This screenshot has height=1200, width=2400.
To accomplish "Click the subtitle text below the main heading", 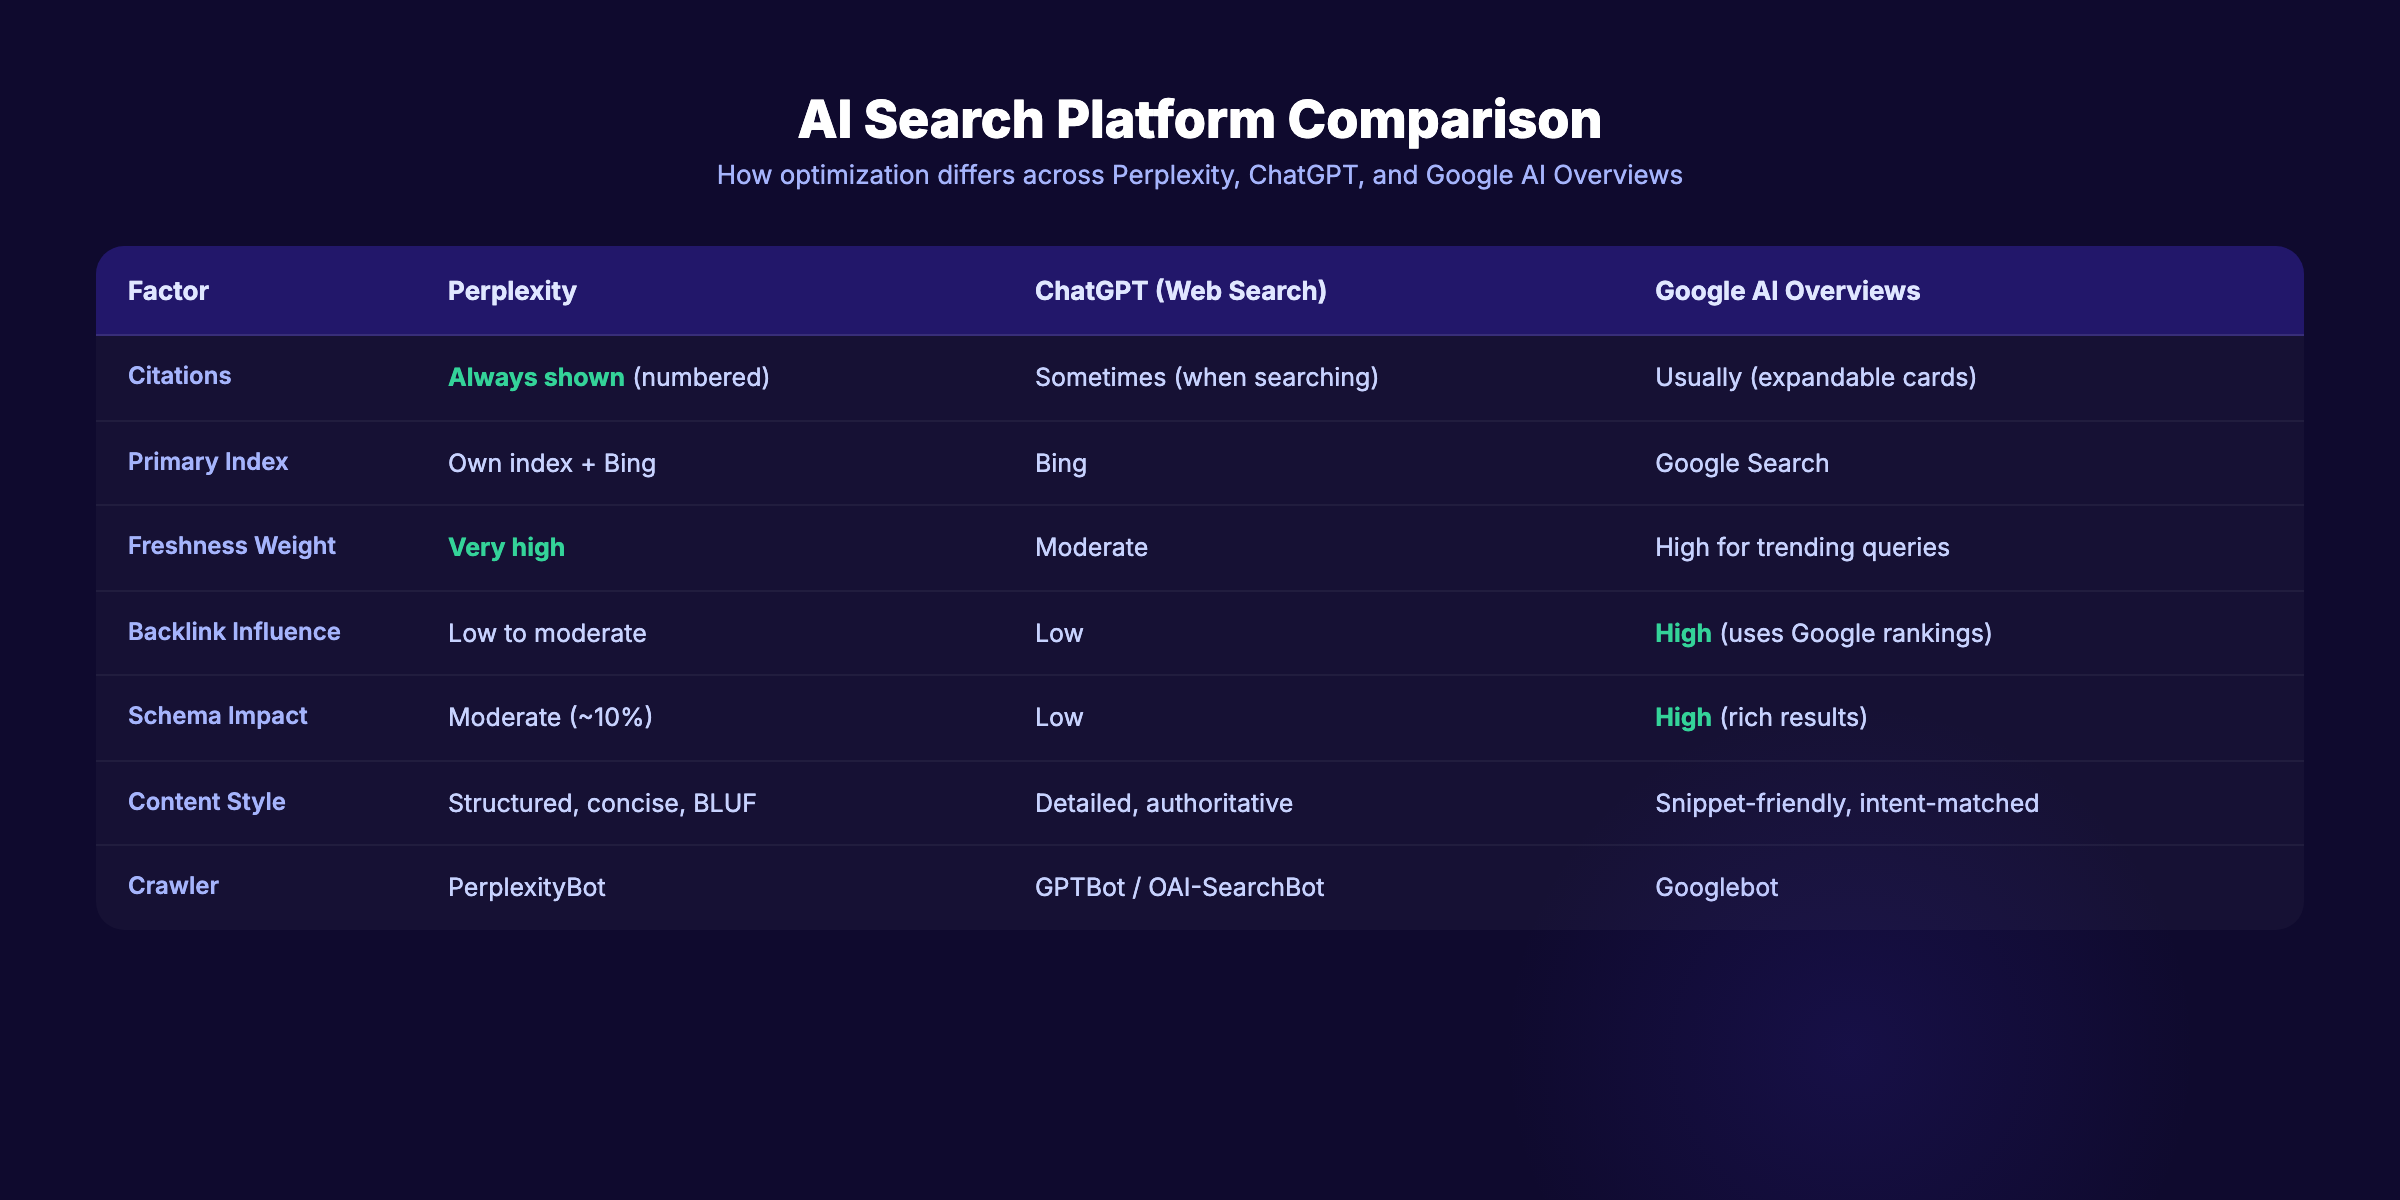I will pyautogui.click(x=1199, y=174).
